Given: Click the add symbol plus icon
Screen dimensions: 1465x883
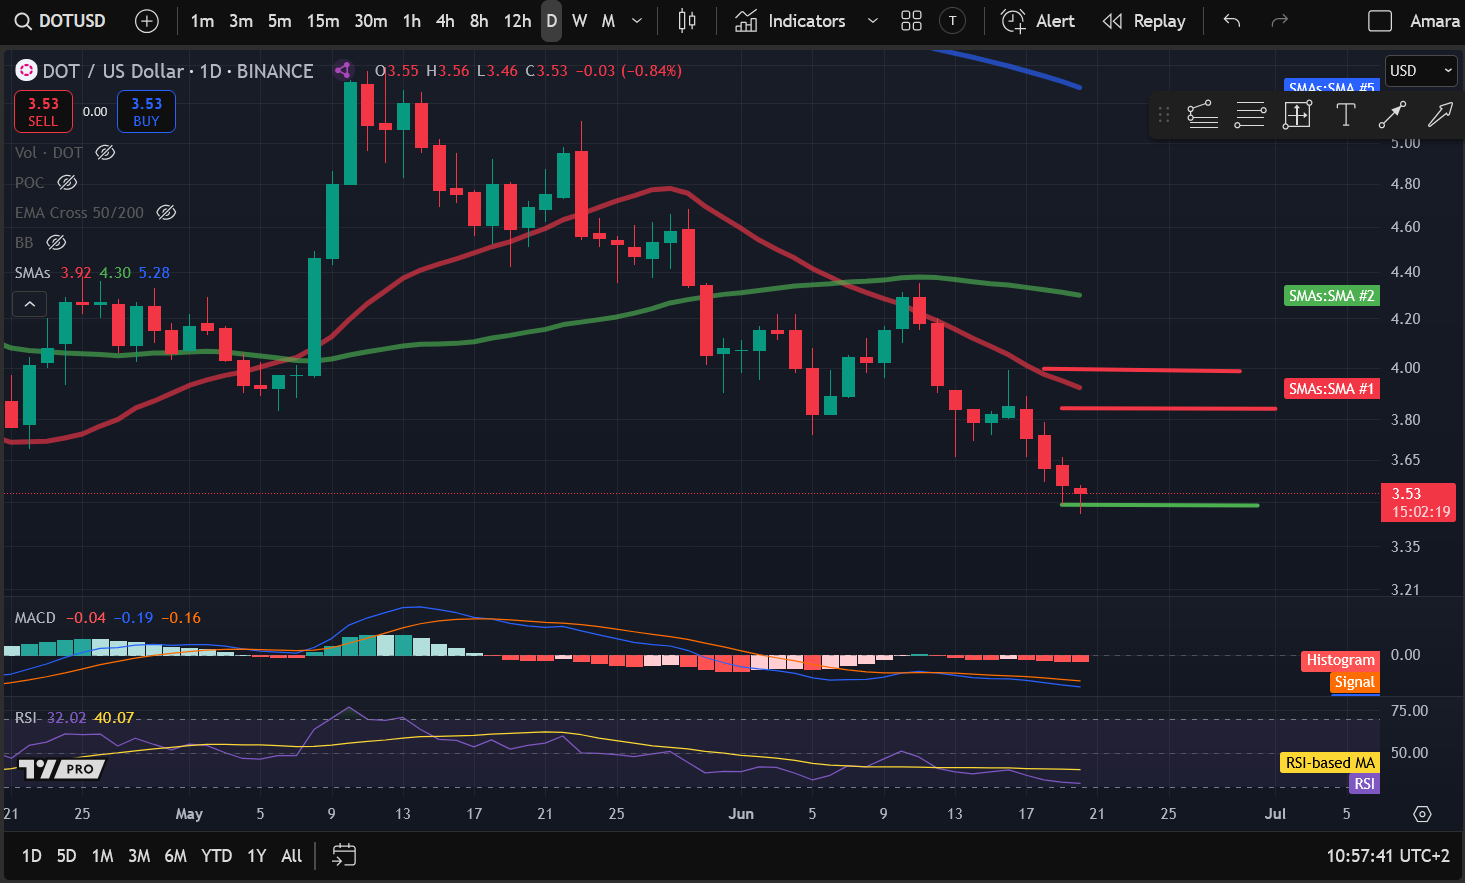Looking at the screenshot, I should click(147, 21).
